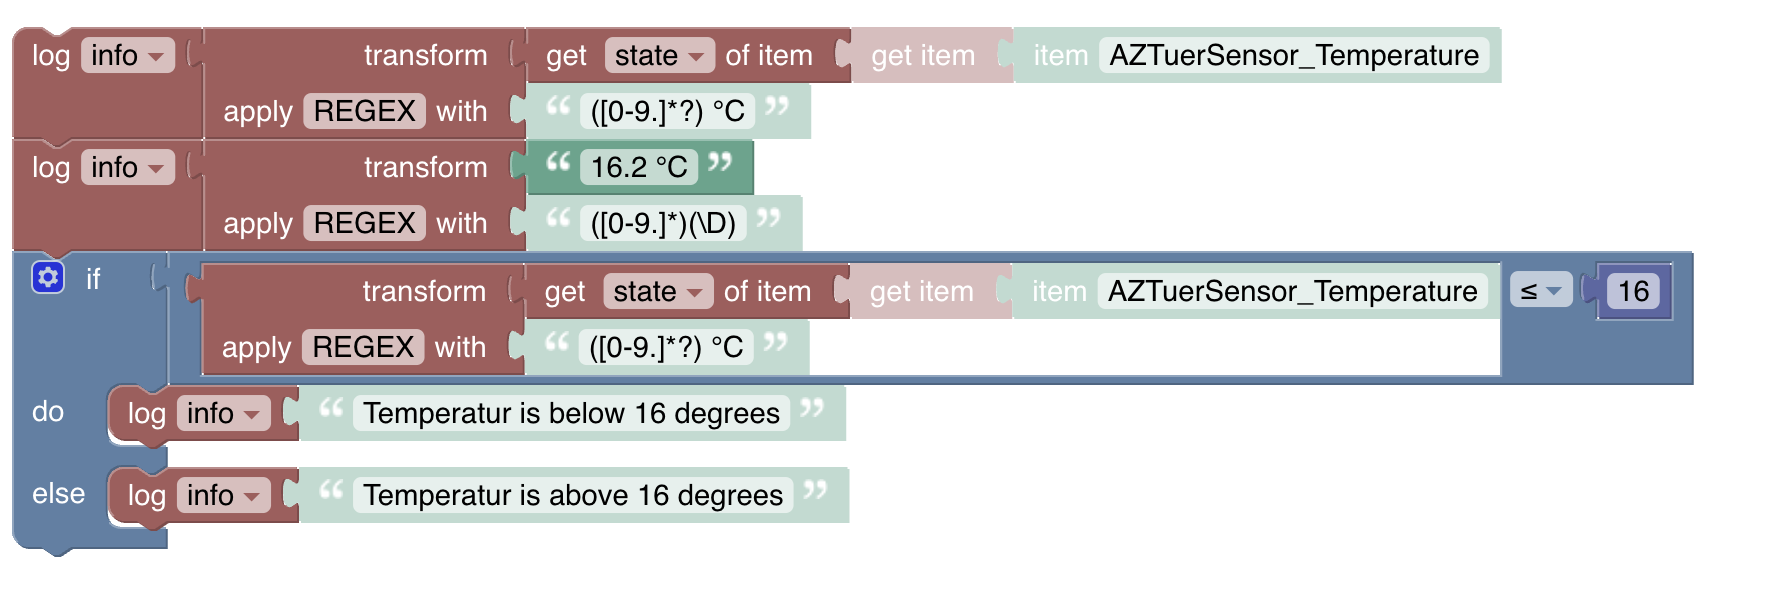Click first item AZTuerSensor_Temperature field

click(1293, 56)
